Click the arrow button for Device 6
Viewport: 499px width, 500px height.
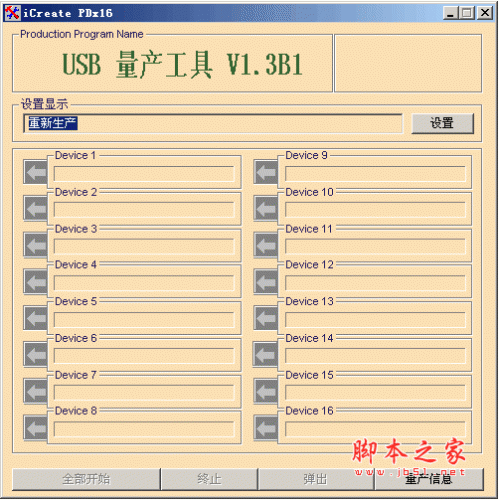point(35,354)
